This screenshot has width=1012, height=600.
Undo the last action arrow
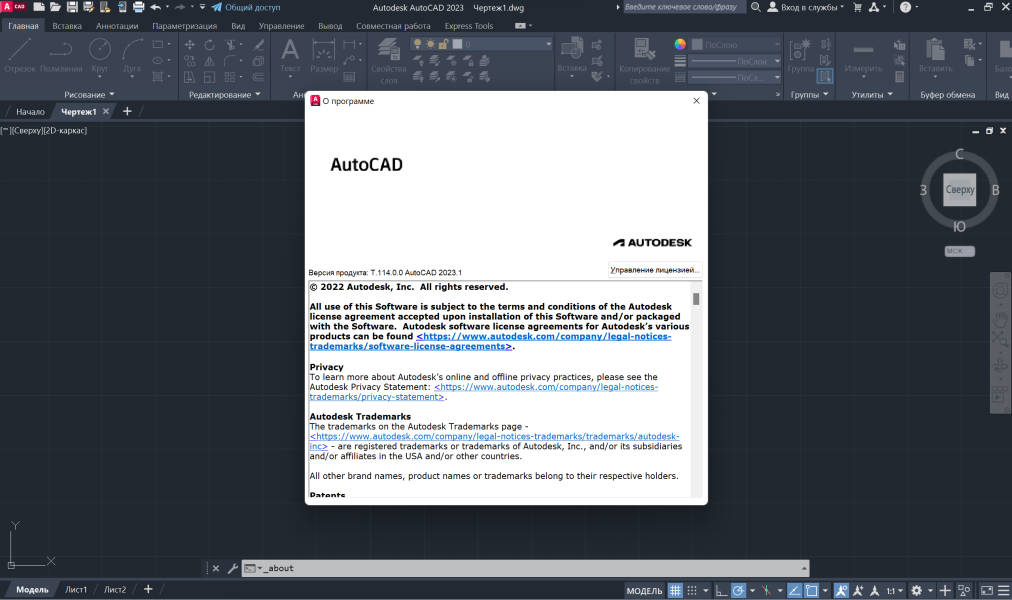click(156, 7)
